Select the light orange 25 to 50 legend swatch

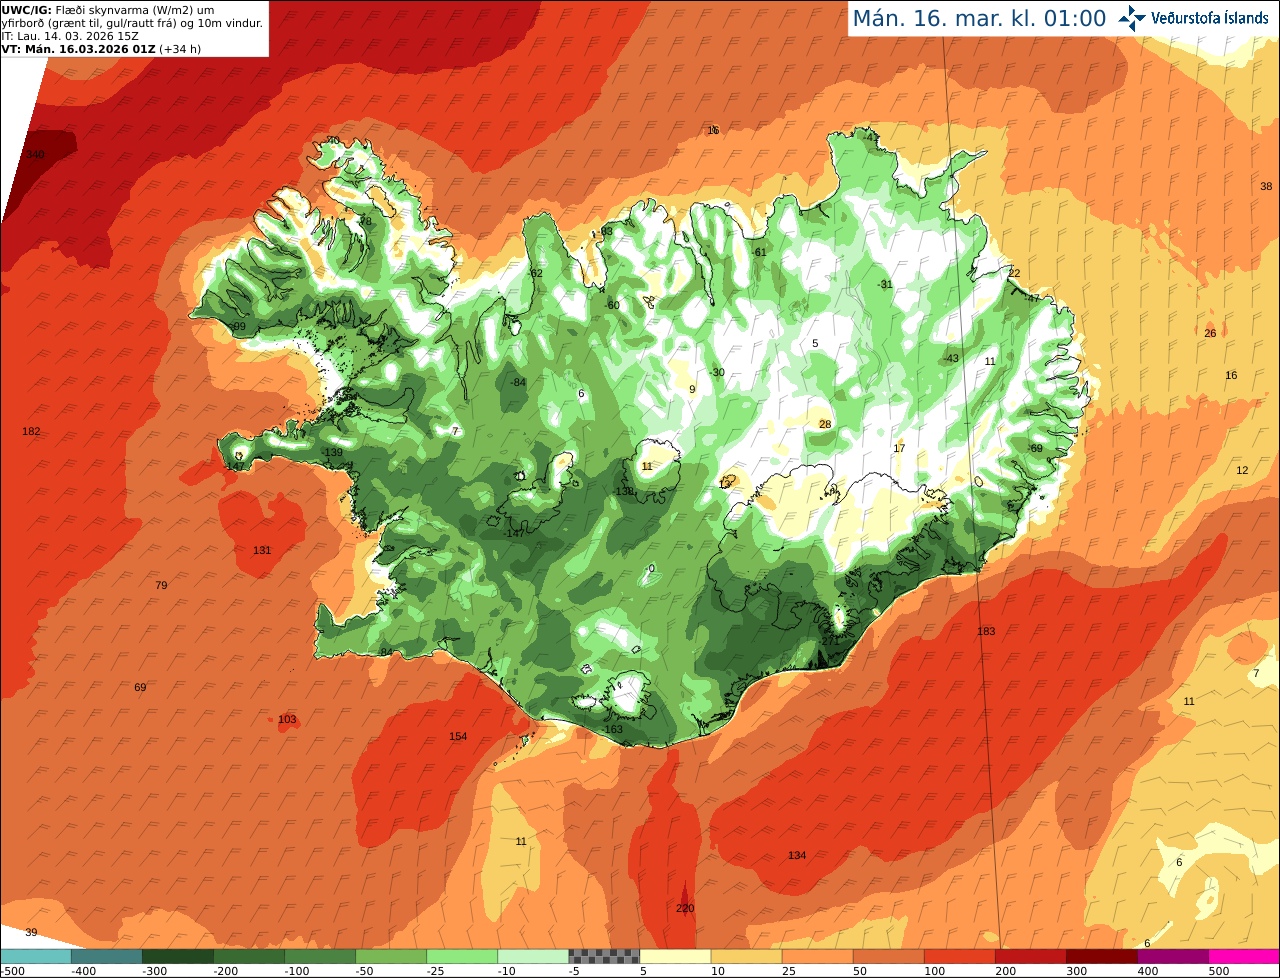pyautogui.click(x=817, y=956)
